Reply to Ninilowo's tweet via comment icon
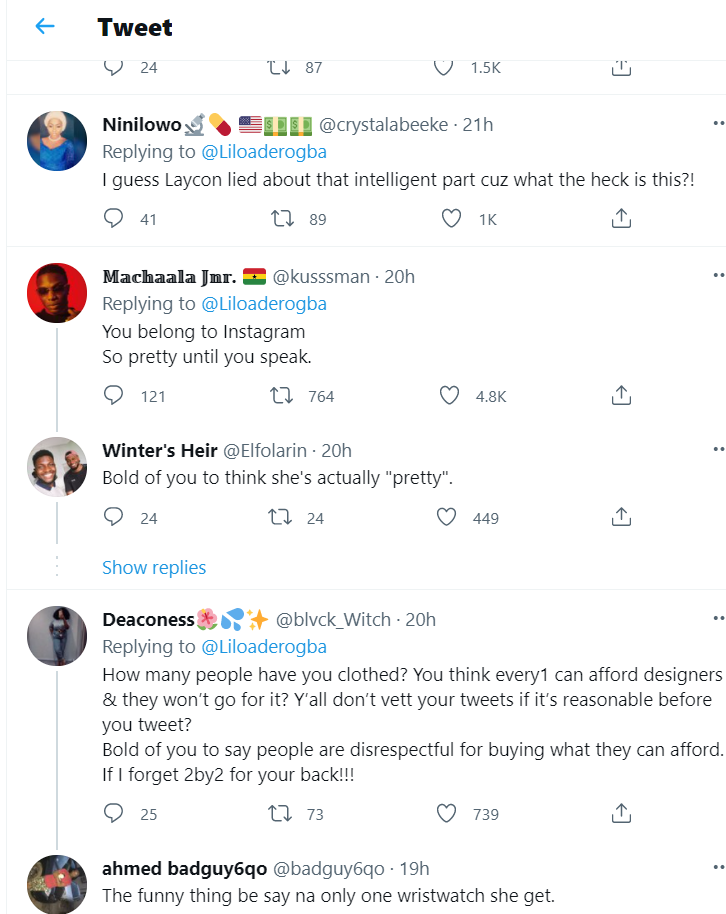 (x=114, y=218)
